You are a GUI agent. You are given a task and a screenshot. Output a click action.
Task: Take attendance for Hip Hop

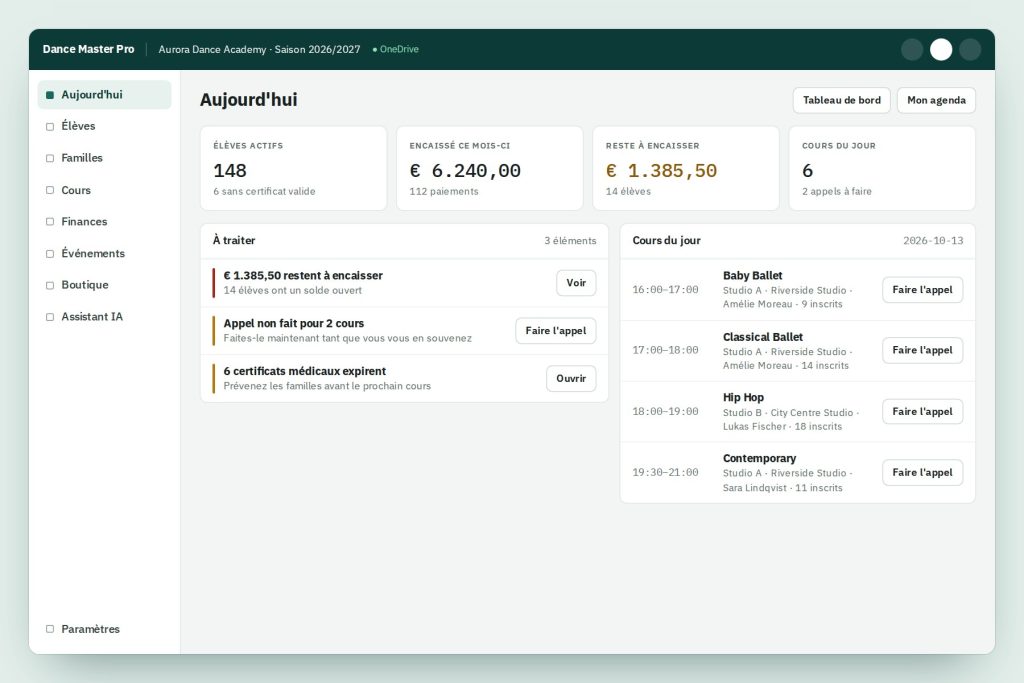tap(922, 411)
